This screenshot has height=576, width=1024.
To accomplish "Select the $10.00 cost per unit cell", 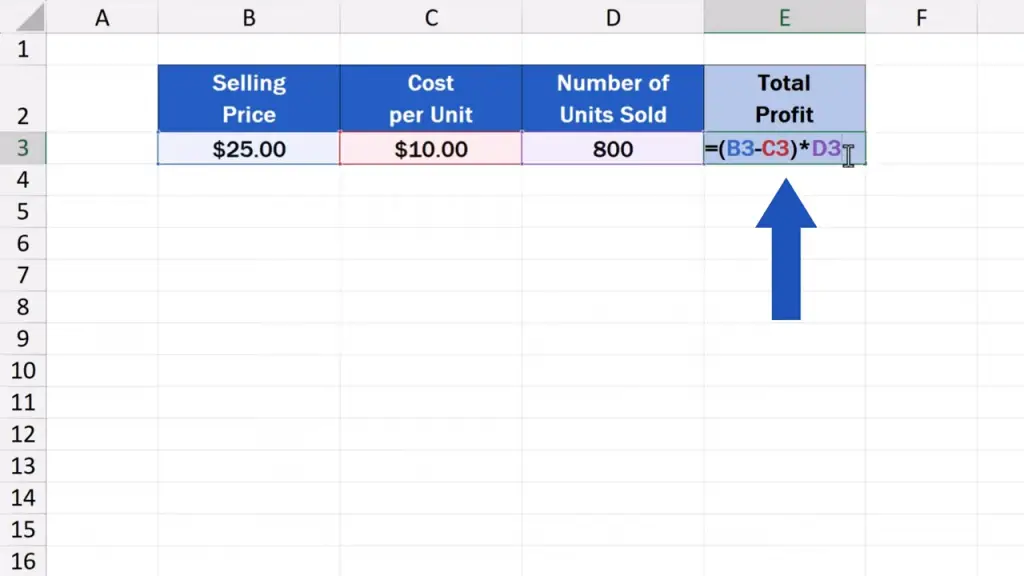I will coord(430,149).
